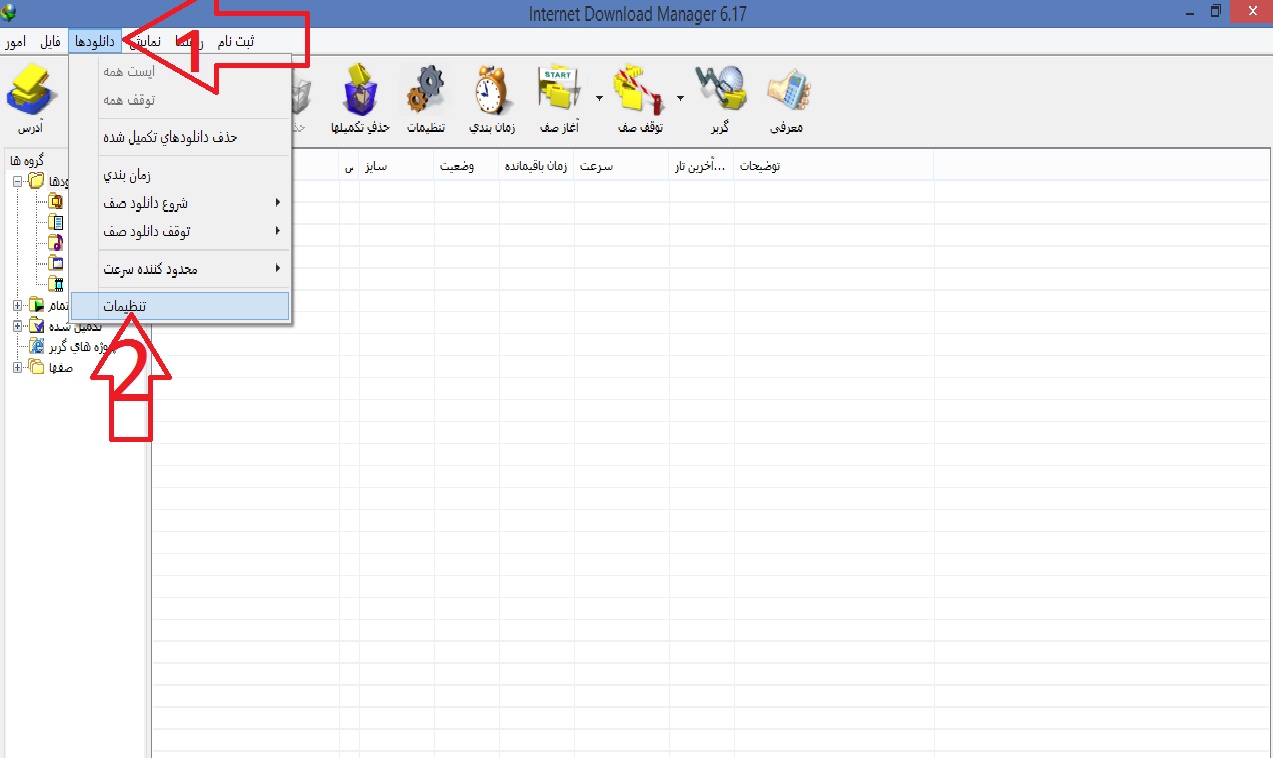Sort by the توضیحات column header
Image resolution: width=1273 pixels, height=758 pixels.
(x=833, y=166)
